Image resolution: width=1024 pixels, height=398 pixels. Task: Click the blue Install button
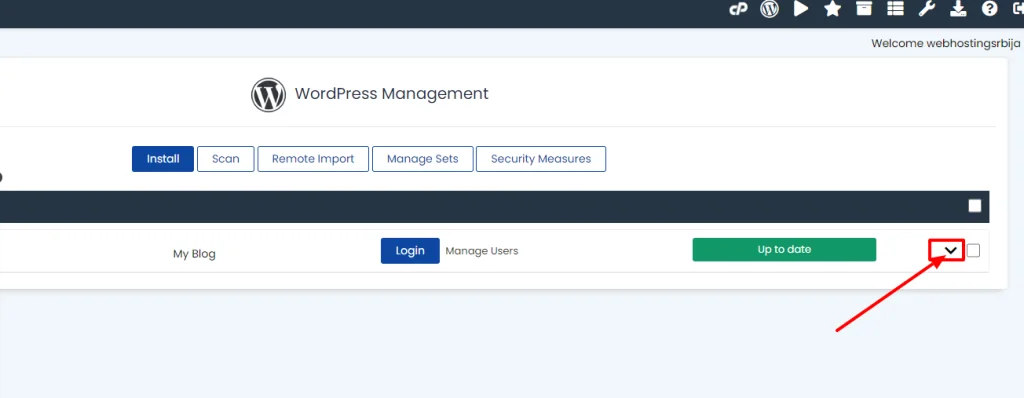(x=163, y=159)
